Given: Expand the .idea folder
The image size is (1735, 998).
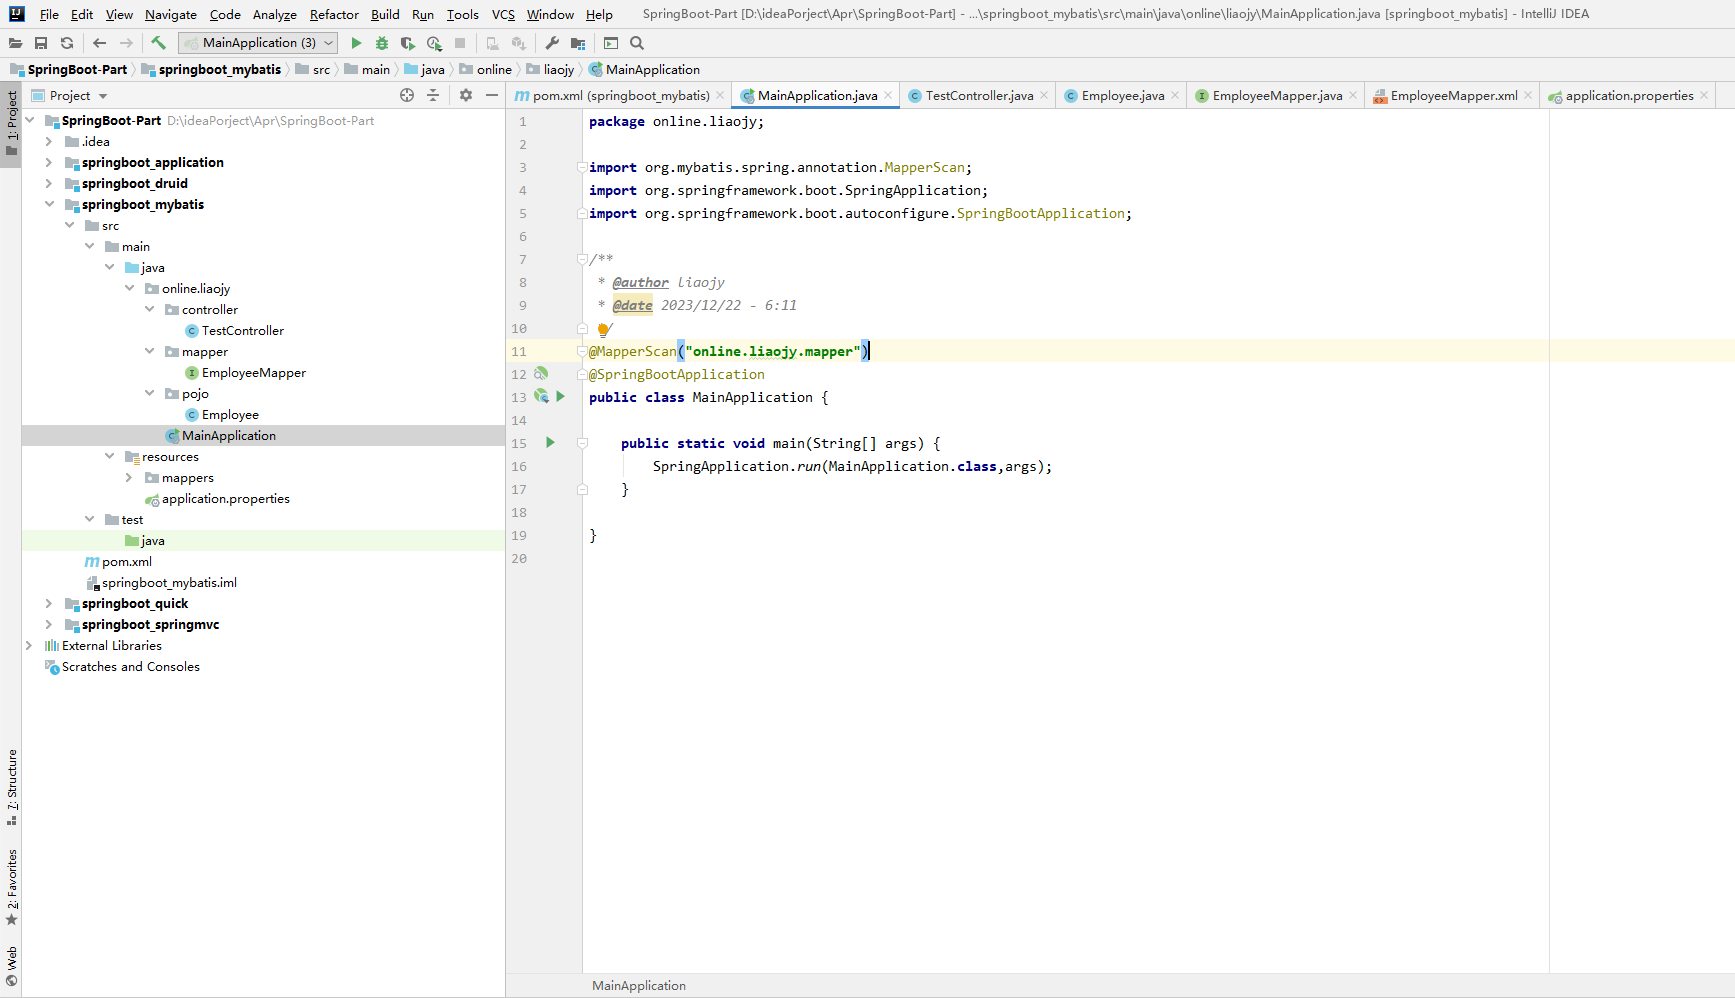Looking at the screenshot, I should coord(49,142).
